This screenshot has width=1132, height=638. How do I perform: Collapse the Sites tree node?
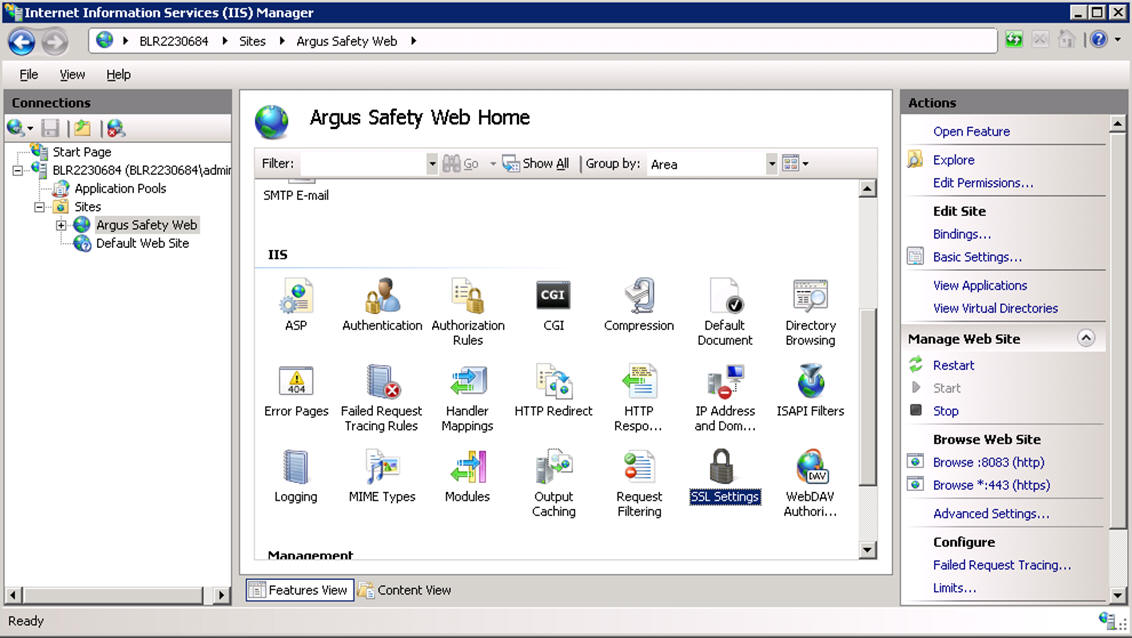click(x=40, y=207)
